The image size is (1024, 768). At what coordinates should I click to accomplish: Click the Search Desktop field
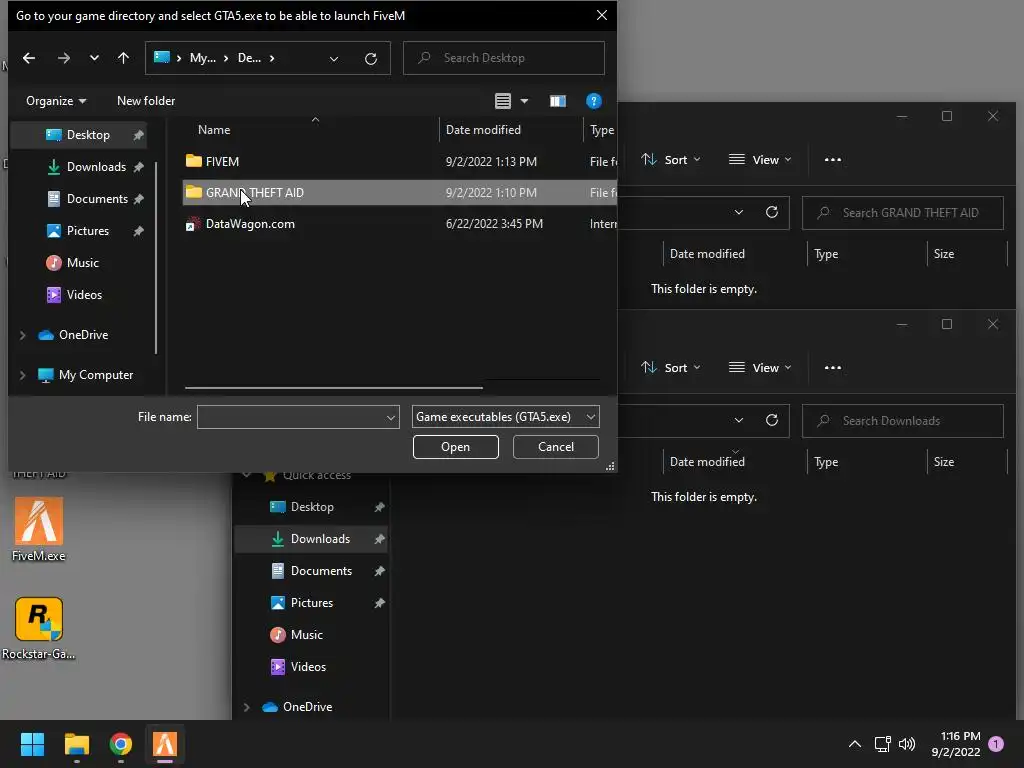(504, 58)
